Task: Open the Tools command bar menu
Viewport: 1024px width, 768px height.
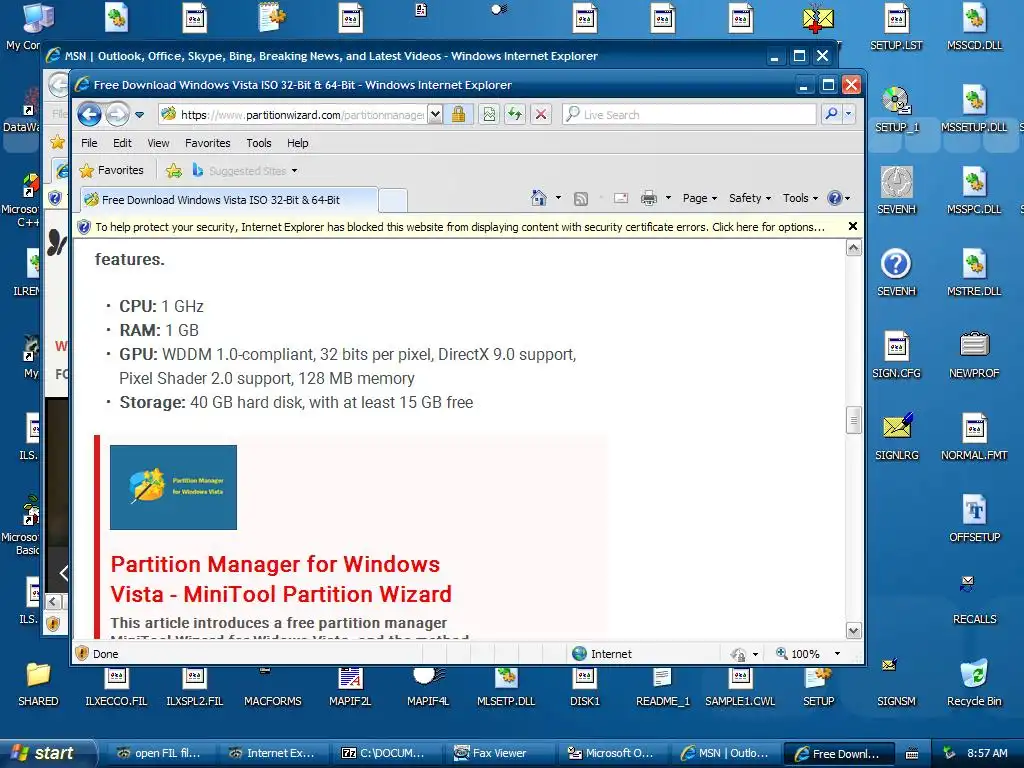Action: 800,198
